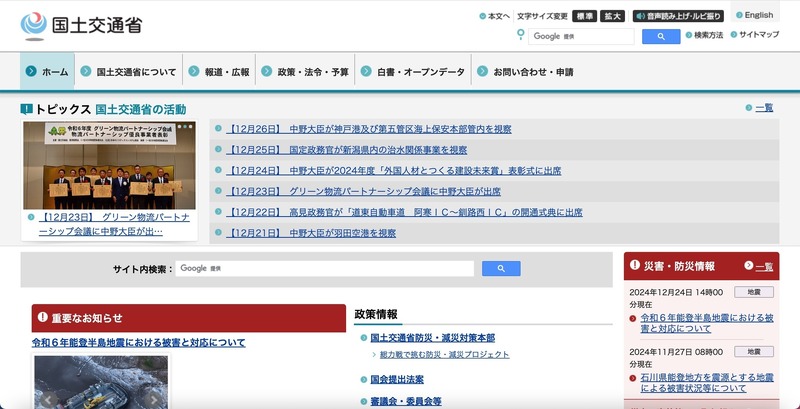Click the arrow icon beside English
The width and height of the screenshot is (800, 409).
(738, 16)
